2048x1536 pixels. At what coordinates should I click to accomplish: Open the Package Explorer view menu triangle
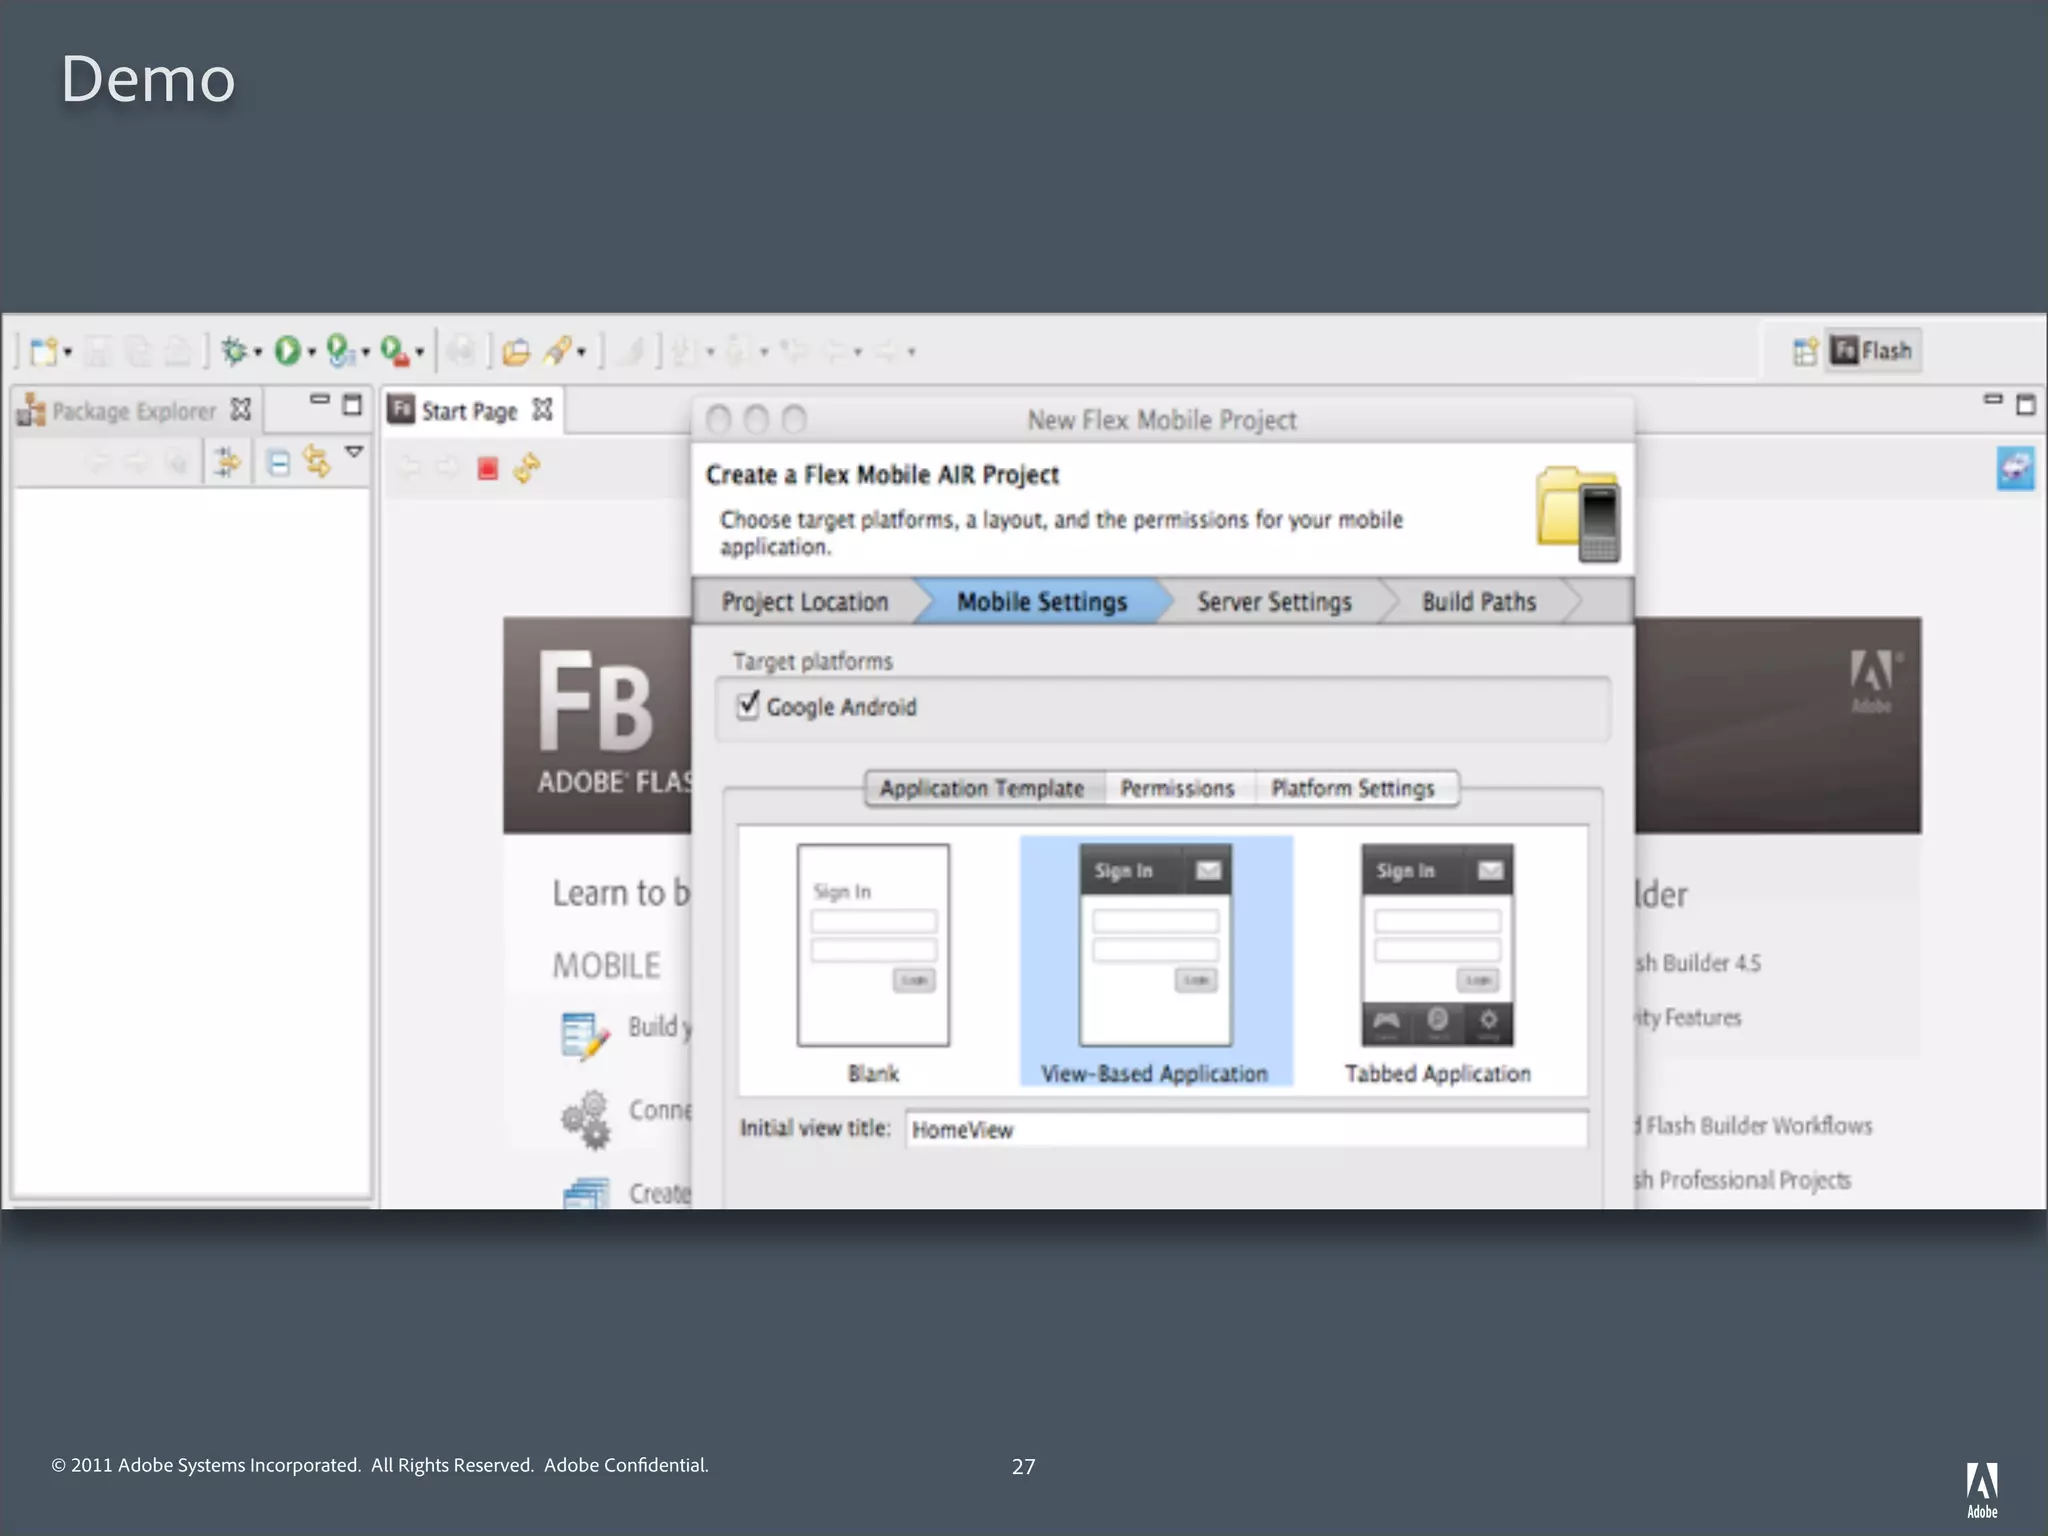tap(354, 452)
